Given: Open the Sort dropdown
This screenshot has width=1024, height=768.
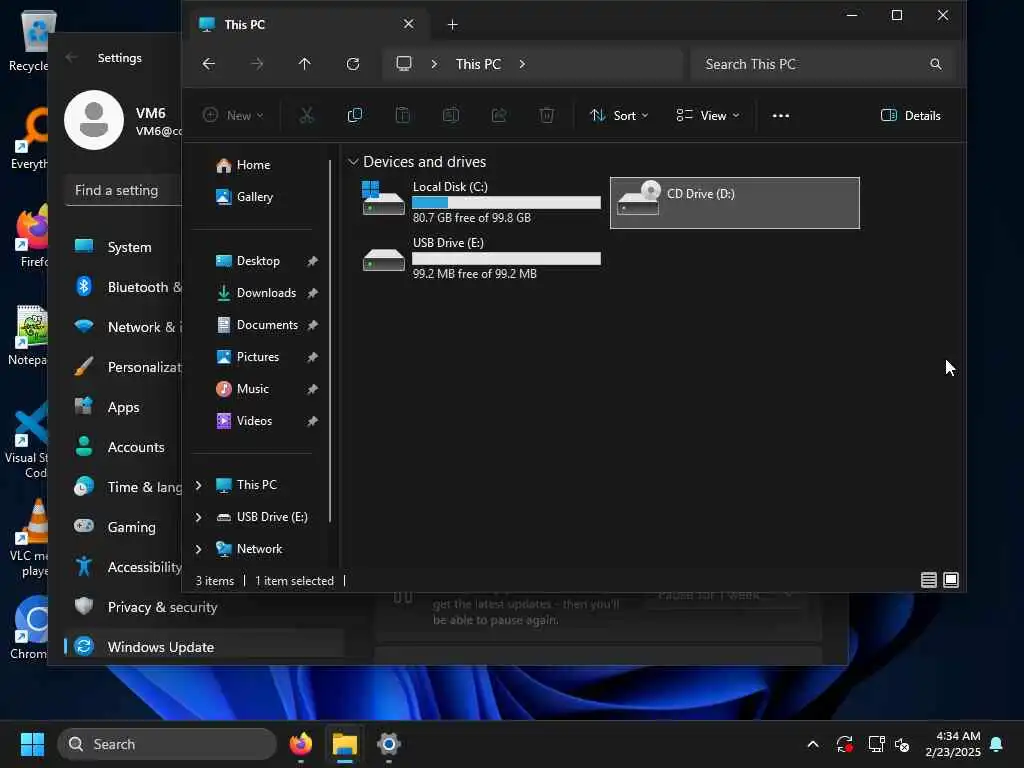Looking at the screenshot, I should [619, 116].
